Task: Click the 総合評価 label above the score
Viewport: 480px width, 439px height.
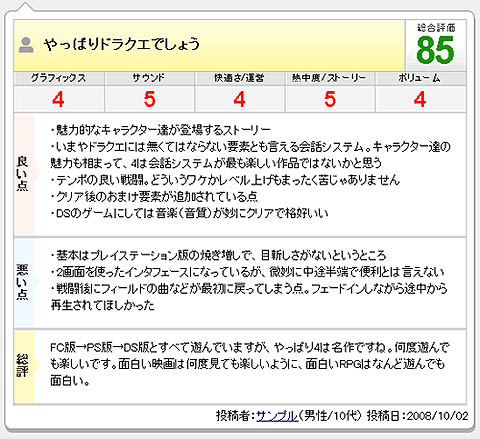Action: [436, 28]
